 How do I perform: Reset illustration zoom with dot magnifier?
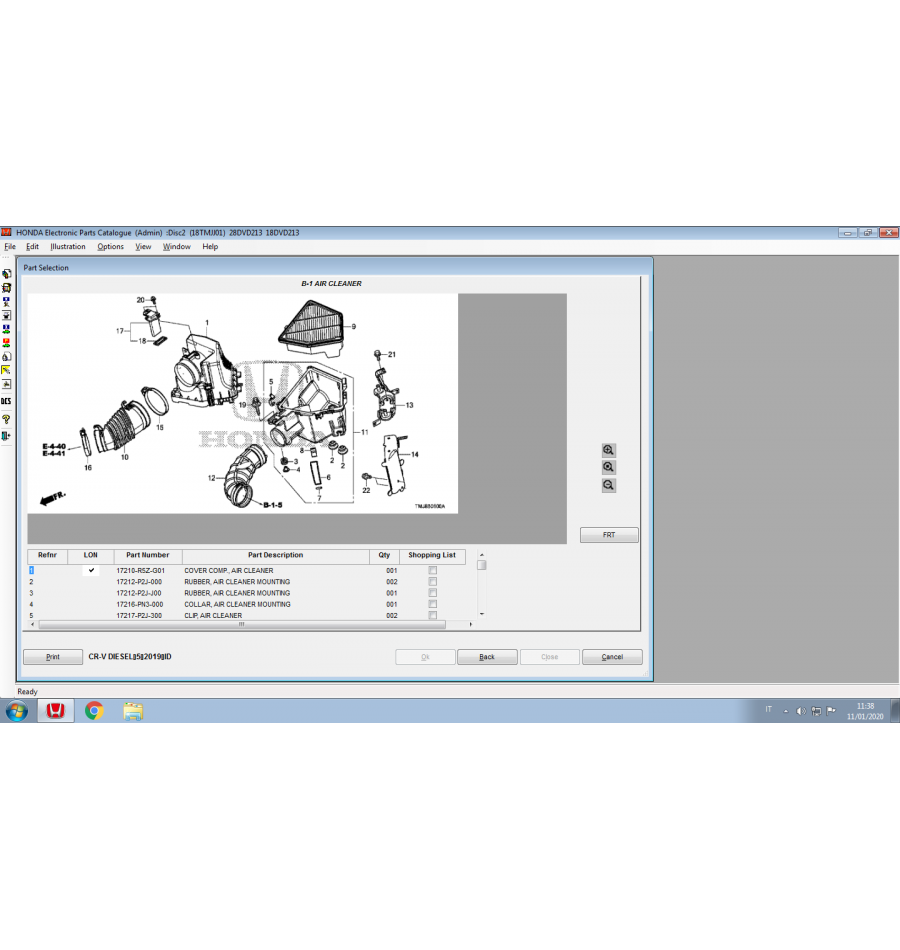(x=608, y=467)
